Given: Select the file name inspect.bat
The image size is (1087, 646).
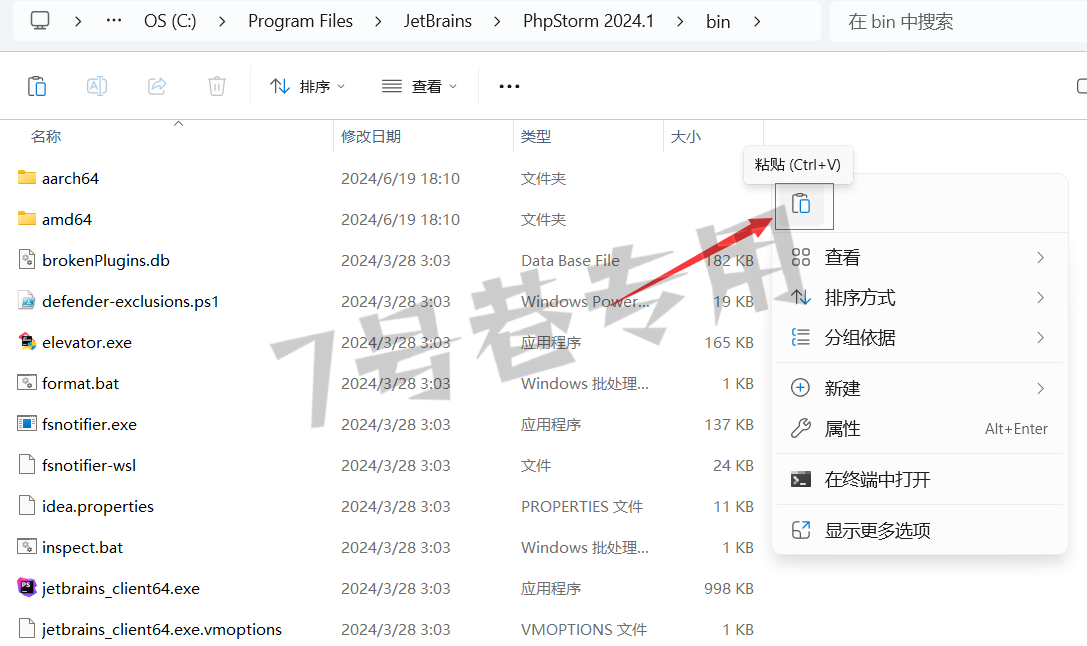Looking at the screenshot, I should coord(82,548).
